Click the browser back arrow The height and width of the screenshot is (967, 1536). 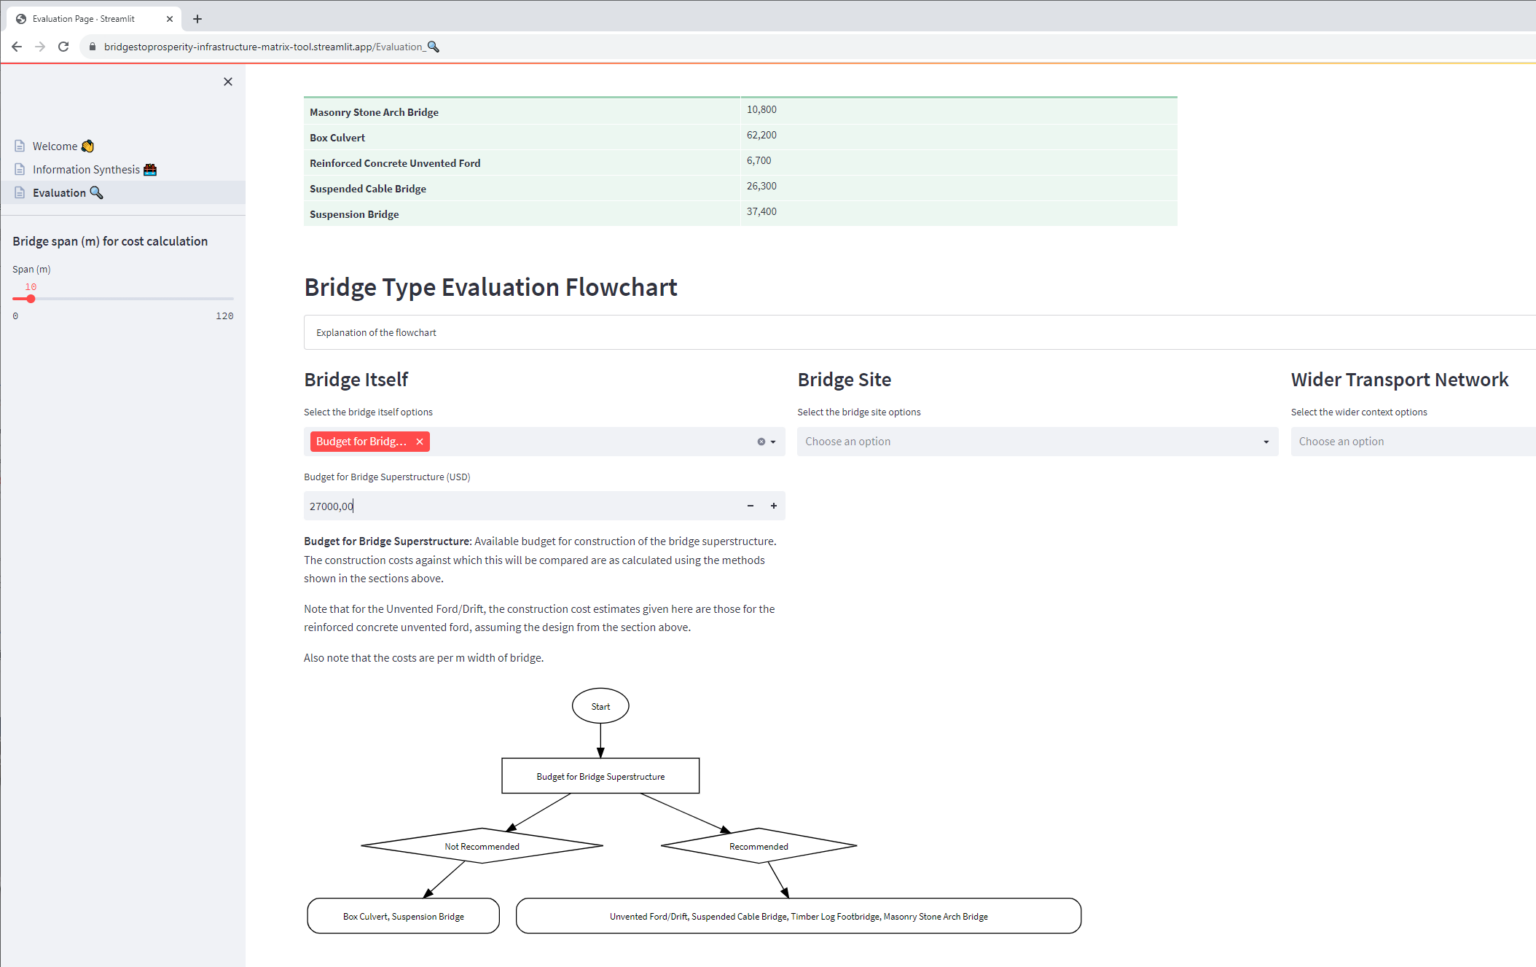pyautogui.click(x=17, y=47)
